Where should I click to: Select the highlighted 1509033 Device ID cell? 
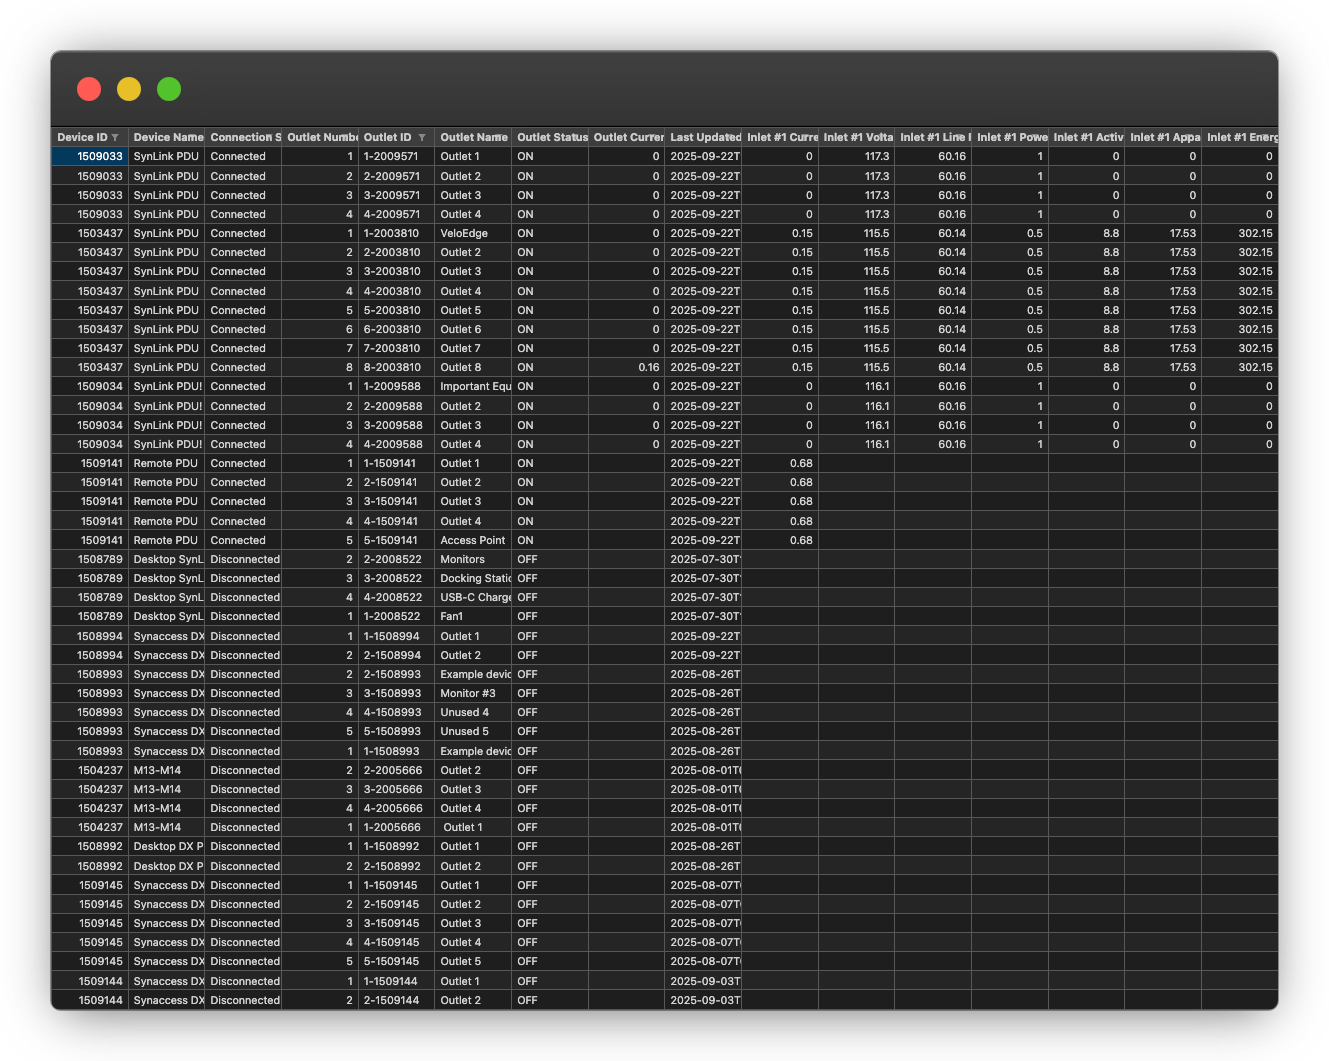[x=90, y=156]
